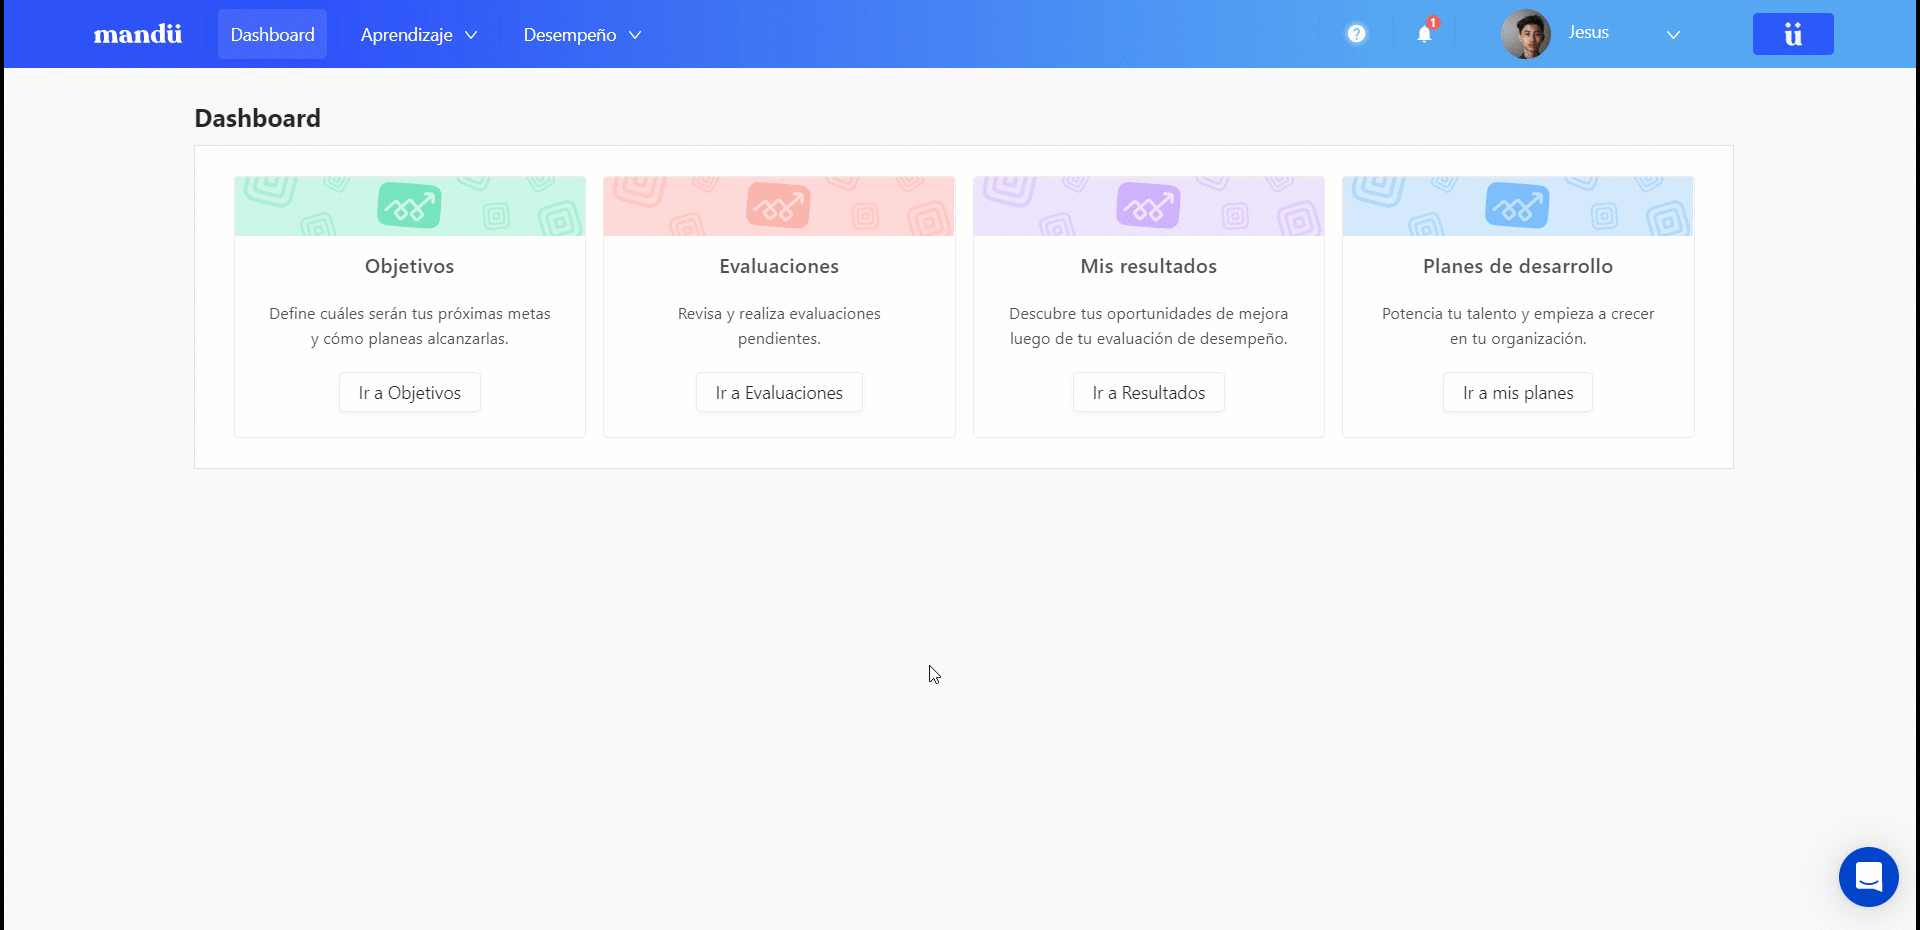Open the Jesus user dropdown chevron
1920x930 pixels.
click(x=1673, y=35)
